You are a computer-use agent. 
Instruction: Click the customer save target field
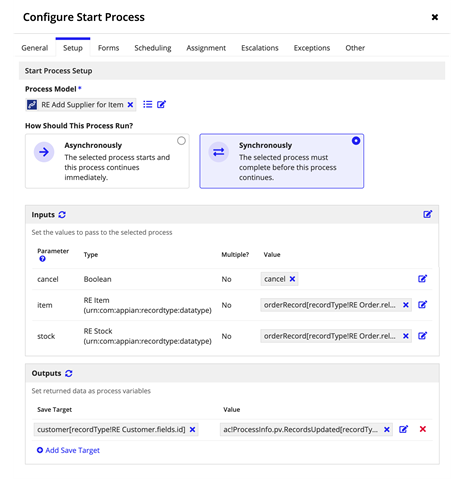(x=116, y=429)
